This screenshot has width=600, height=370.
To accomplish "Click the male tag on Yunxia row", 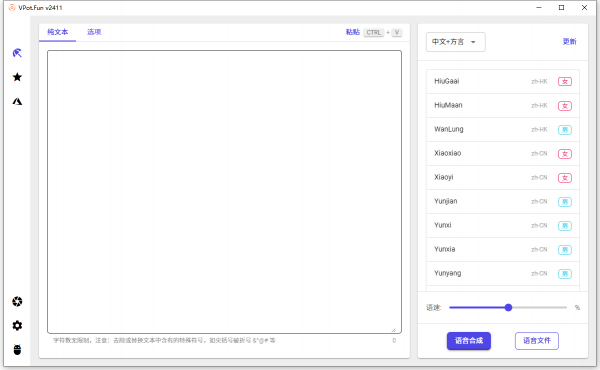I will (x=565, y=250).
